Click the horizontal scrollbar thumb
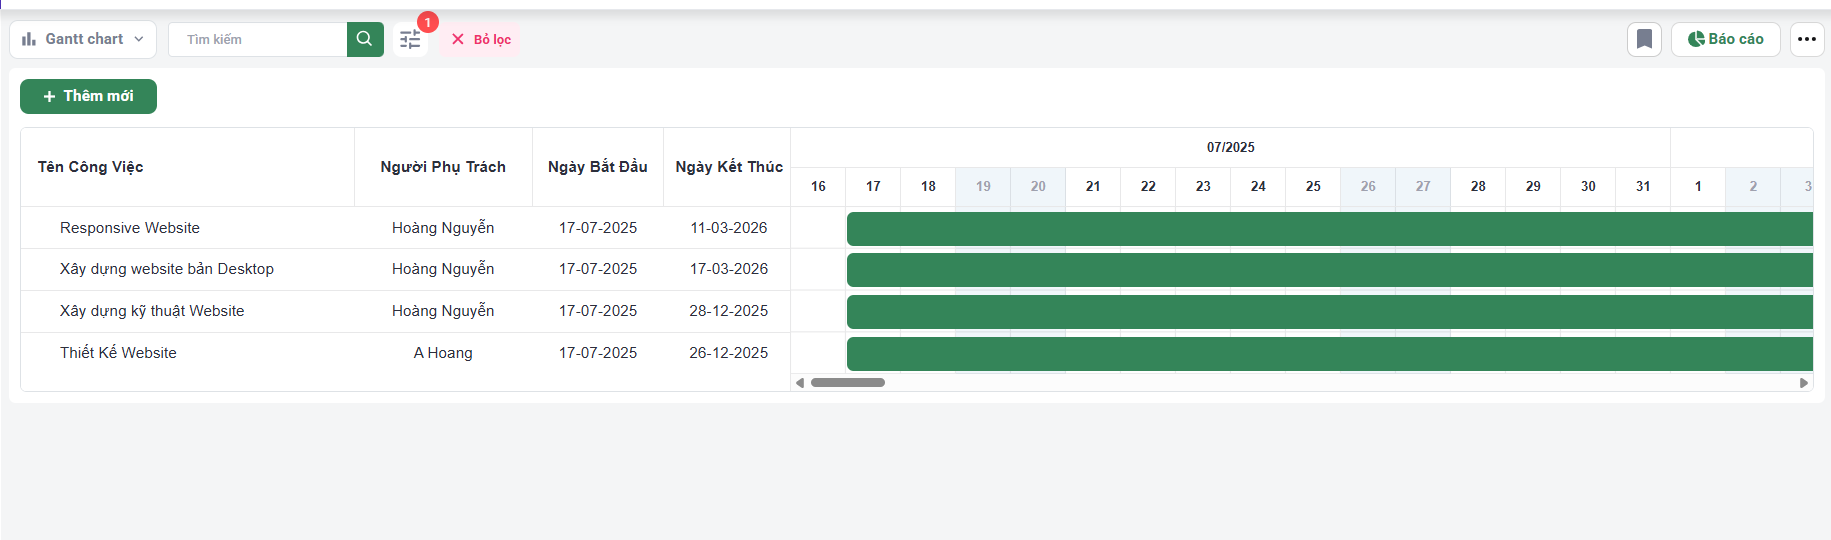Image resolution: width=1831 pixels, height=540 pixels. (847, 382)
